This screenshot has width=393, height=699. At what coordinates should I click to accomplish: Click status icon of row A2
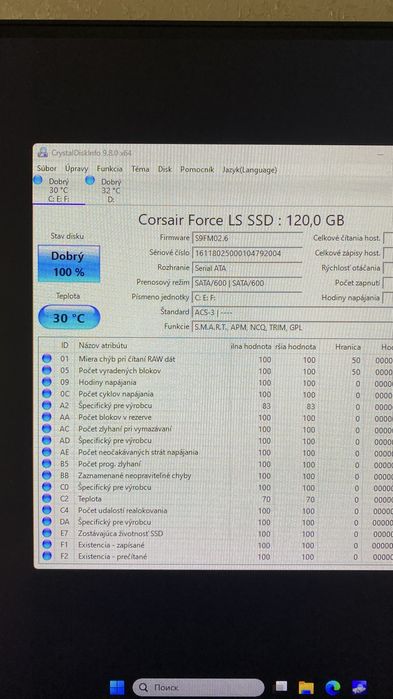coord(47,405)
